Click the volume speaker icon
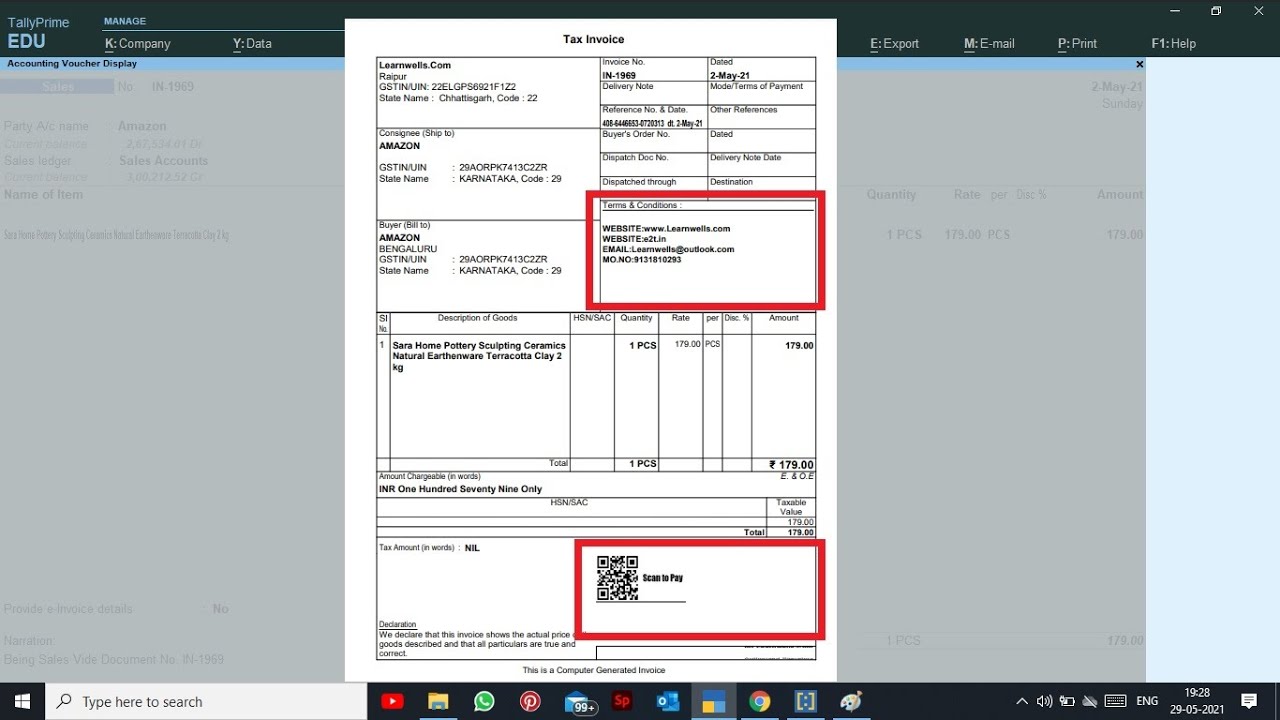This screenshot has width=1280, height=720. [x=1044, y=701]
